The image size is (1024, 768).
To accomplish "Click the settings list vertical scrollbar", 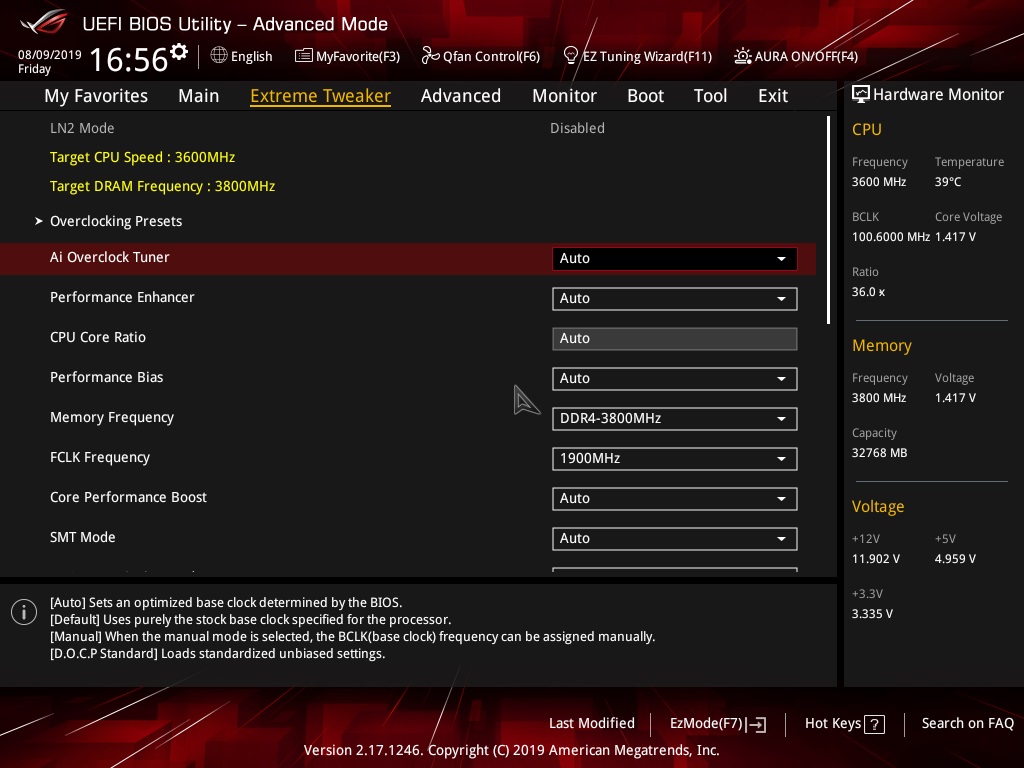I will pos(828,220).
